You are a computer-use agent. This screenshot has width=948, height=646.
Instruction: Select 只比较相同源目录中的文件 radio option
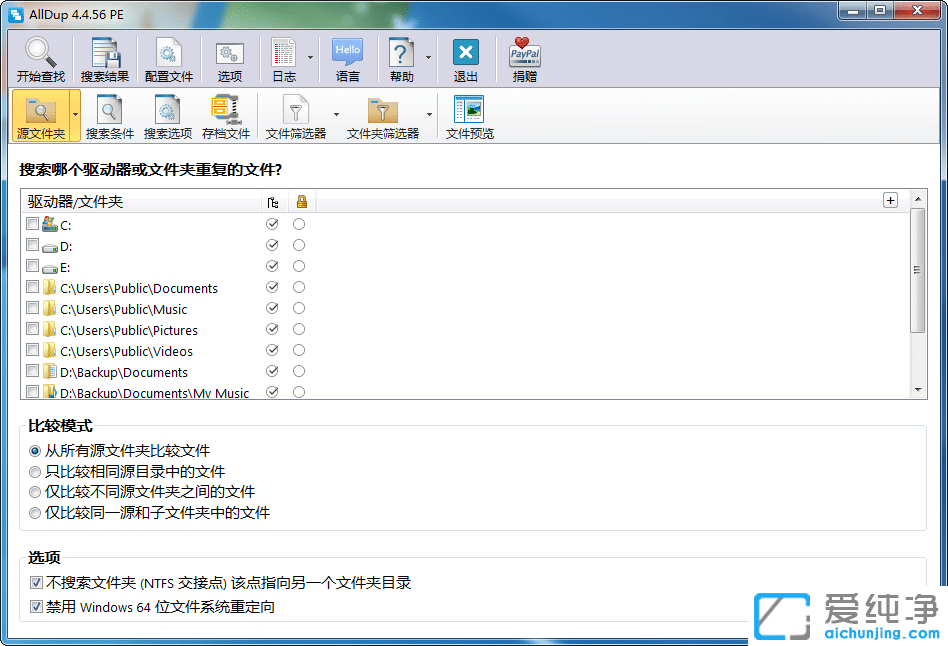pyautogui.click(x=36, y=472)
